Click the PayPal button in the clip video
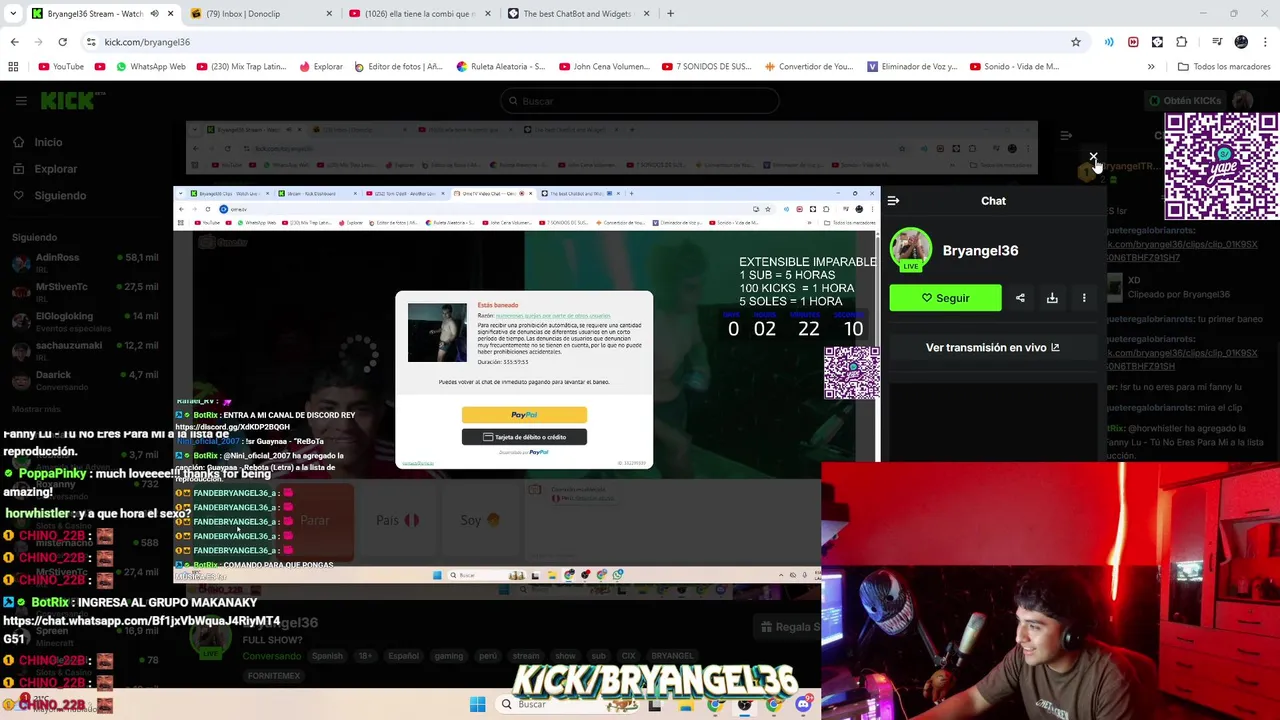This screenshot has height=720, width=1280. [x=524, y=414]
